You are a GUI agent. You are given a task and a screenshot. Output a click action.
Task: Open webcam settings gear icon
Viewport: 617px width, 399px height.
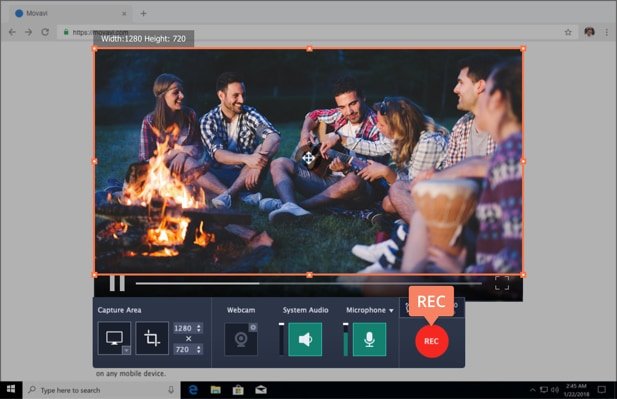(253, 327)
